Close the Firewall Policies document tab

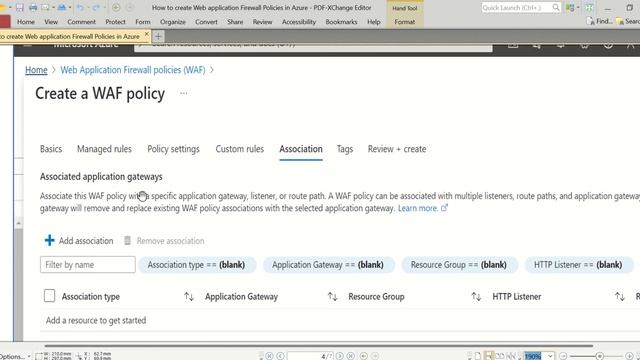tap(147, 34)
